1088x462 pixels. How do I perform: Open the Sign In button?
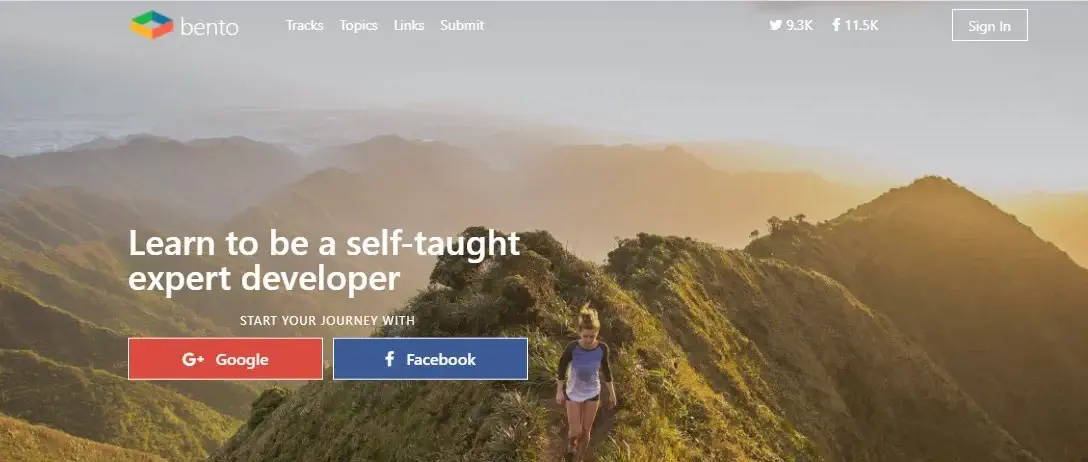pos(989,25)
